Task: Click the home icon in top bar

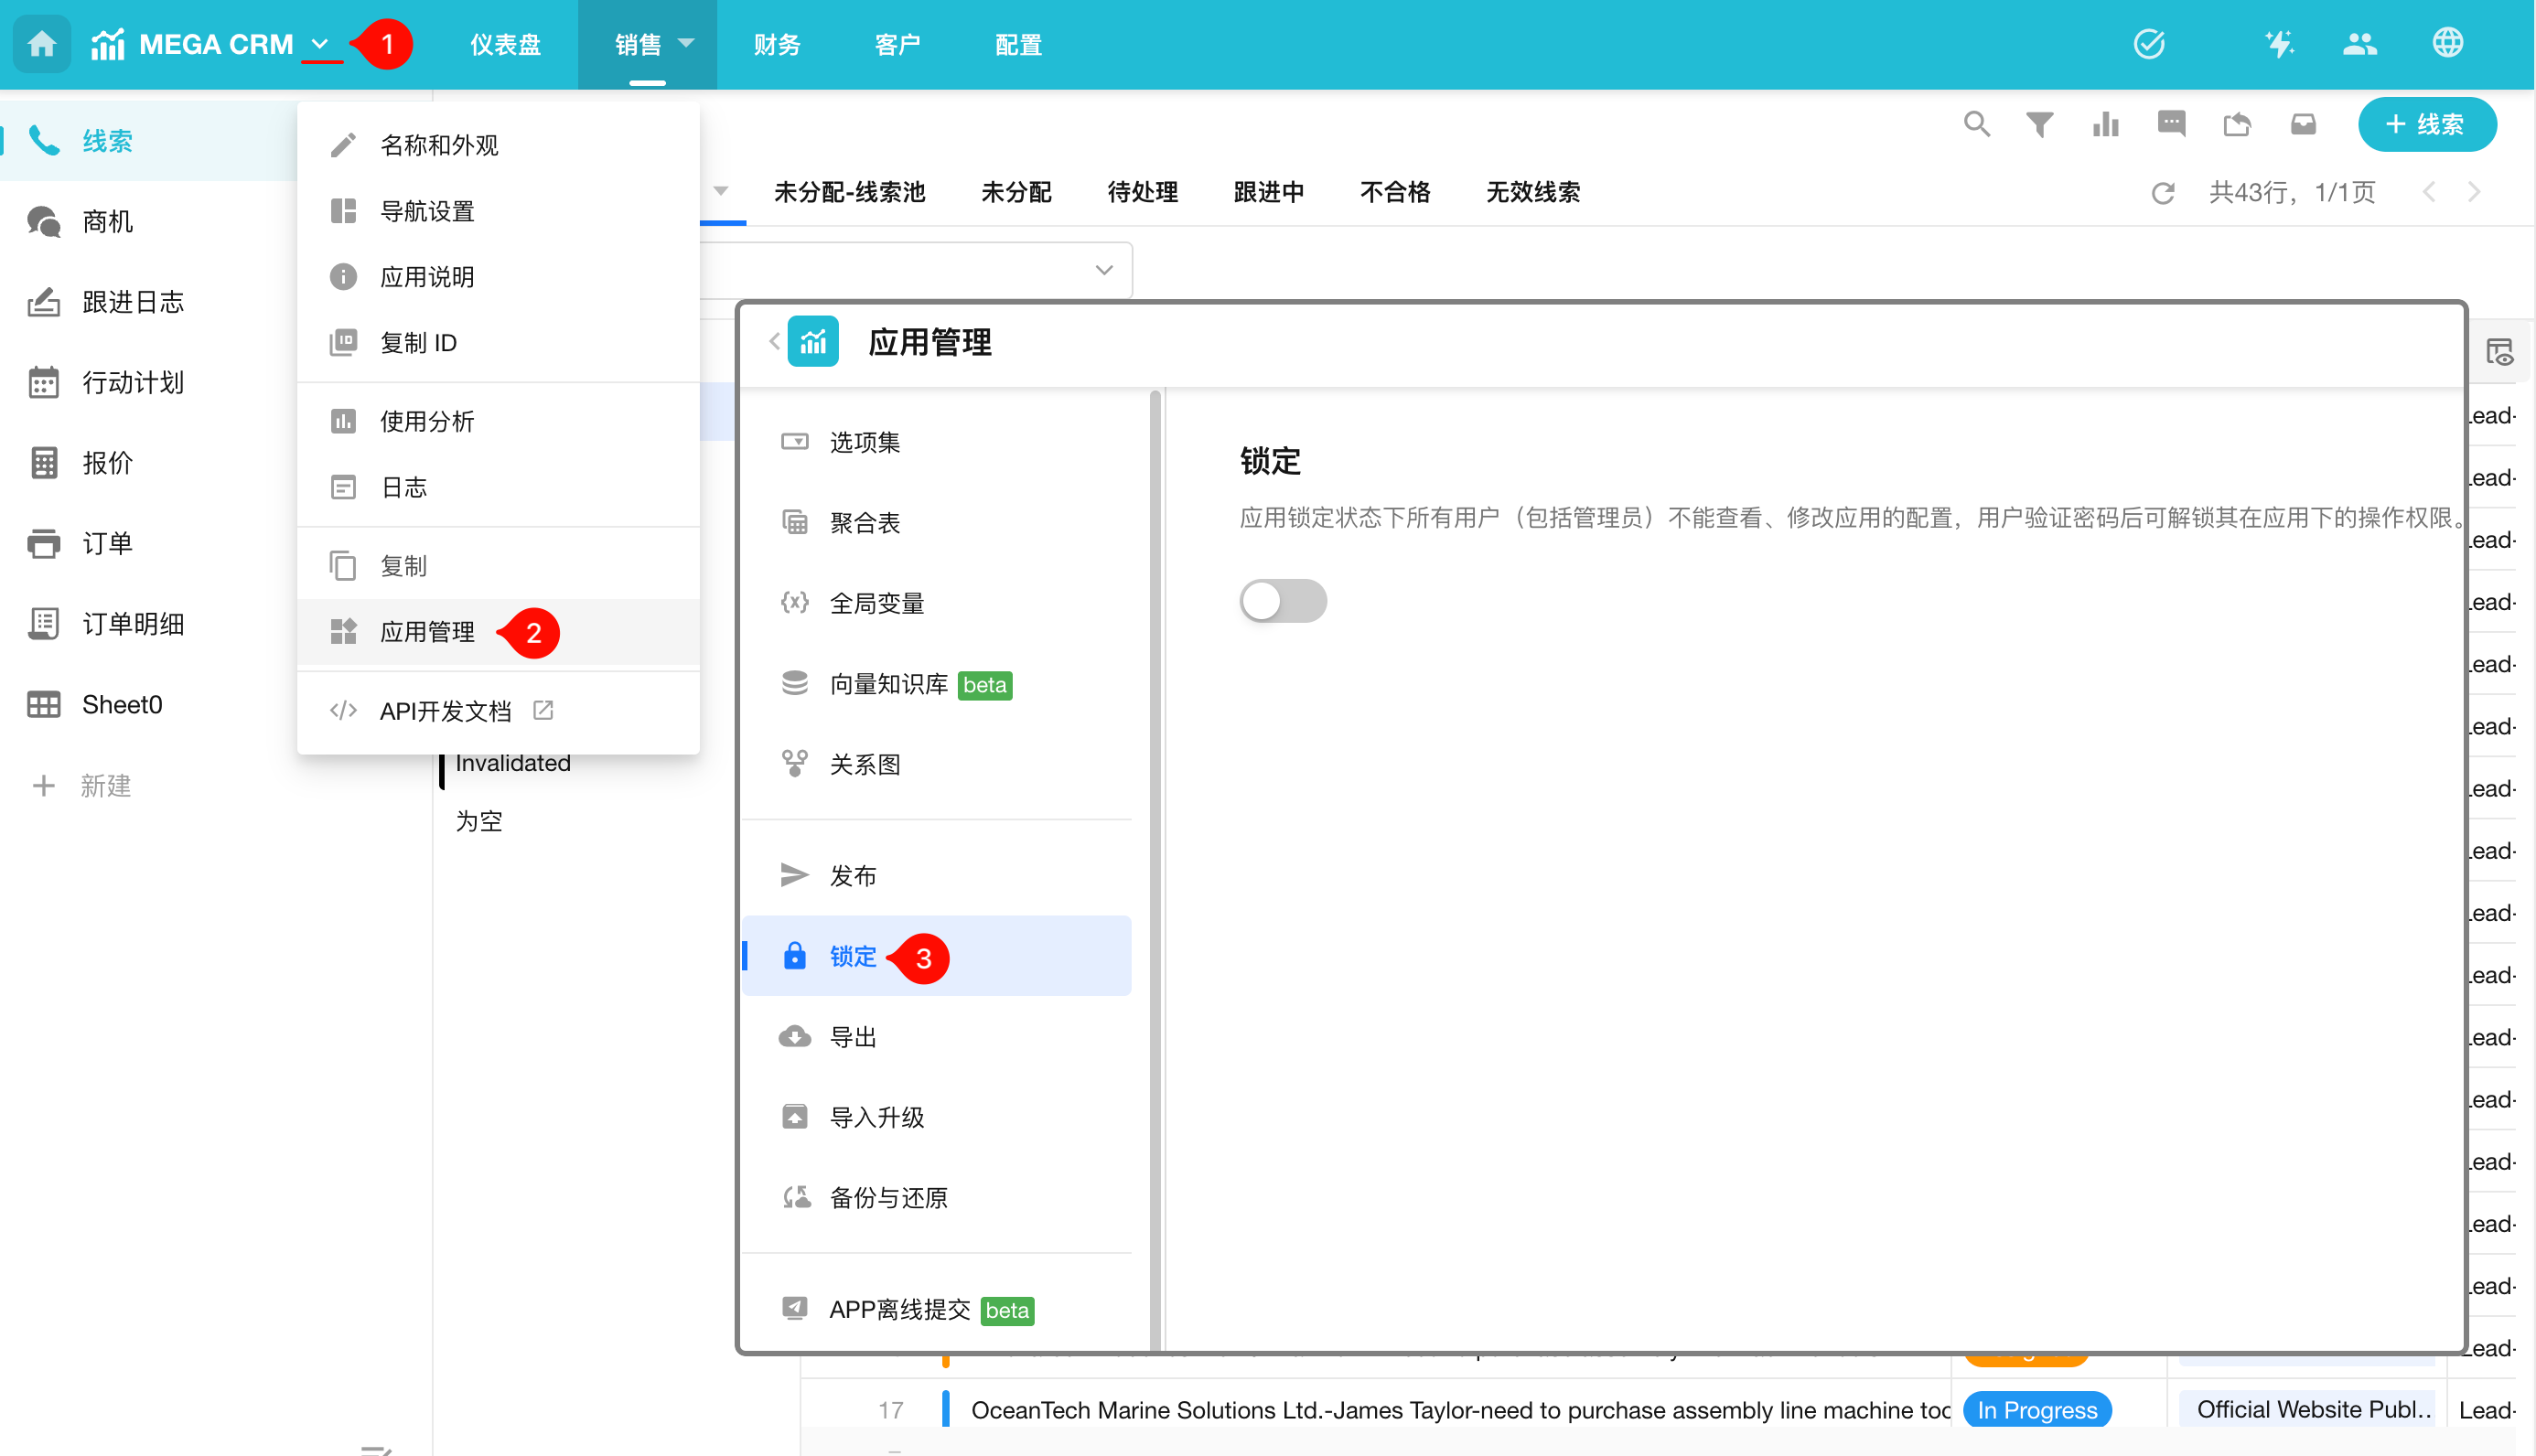Action: [x=41, y=44]
